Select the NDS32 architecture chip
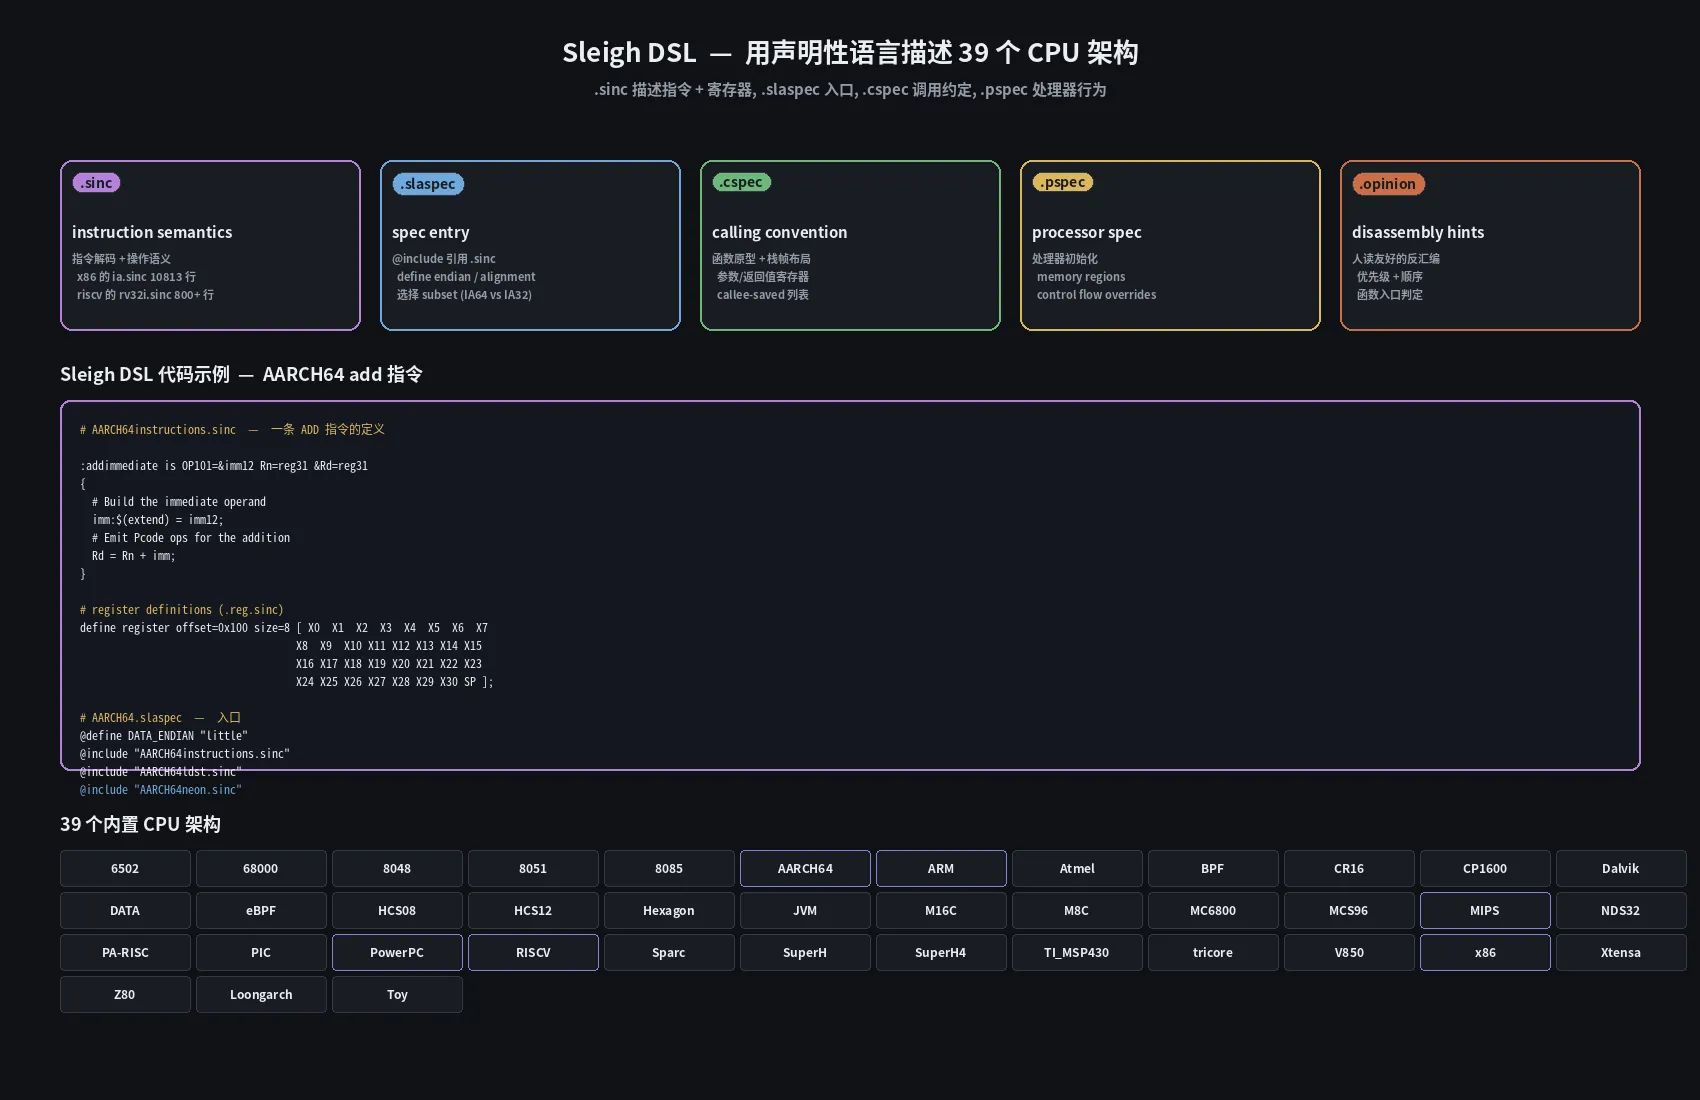 pos(1621,910)
